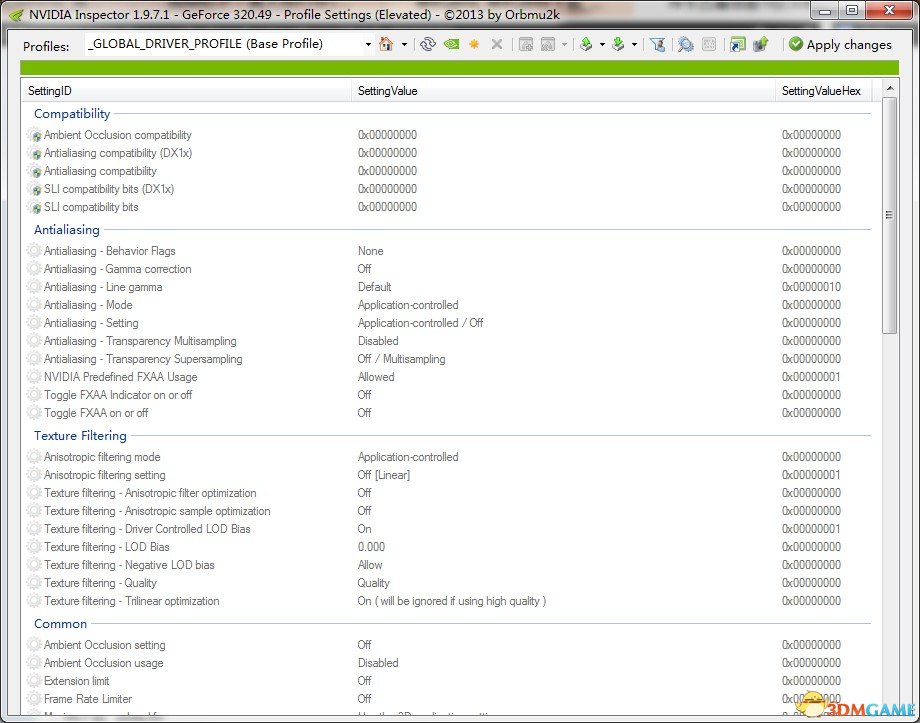The image size is (920, 723).
Task: Click the 'Allow' value for Negative LOD bias
Action: coord(370,565)
